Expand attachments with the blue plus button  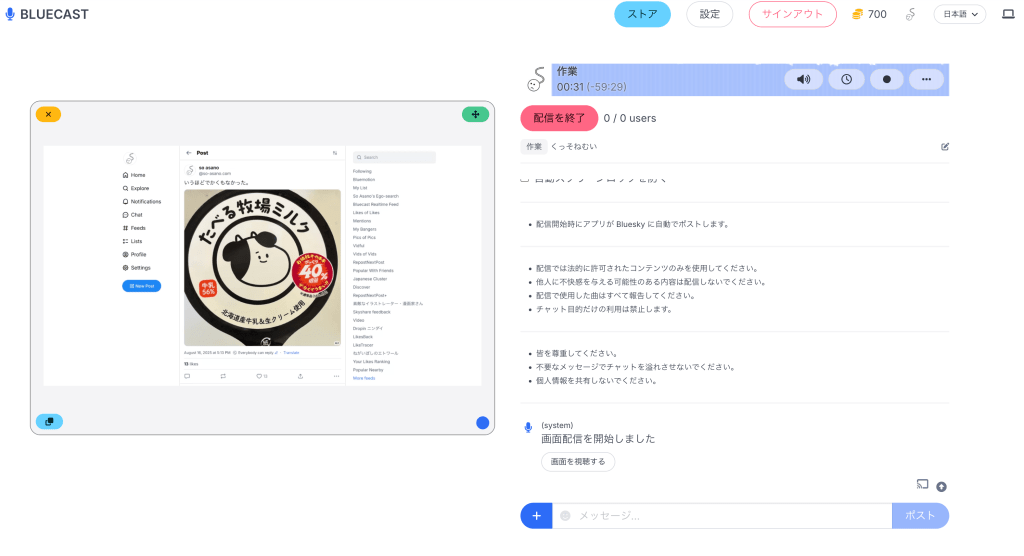536,516
